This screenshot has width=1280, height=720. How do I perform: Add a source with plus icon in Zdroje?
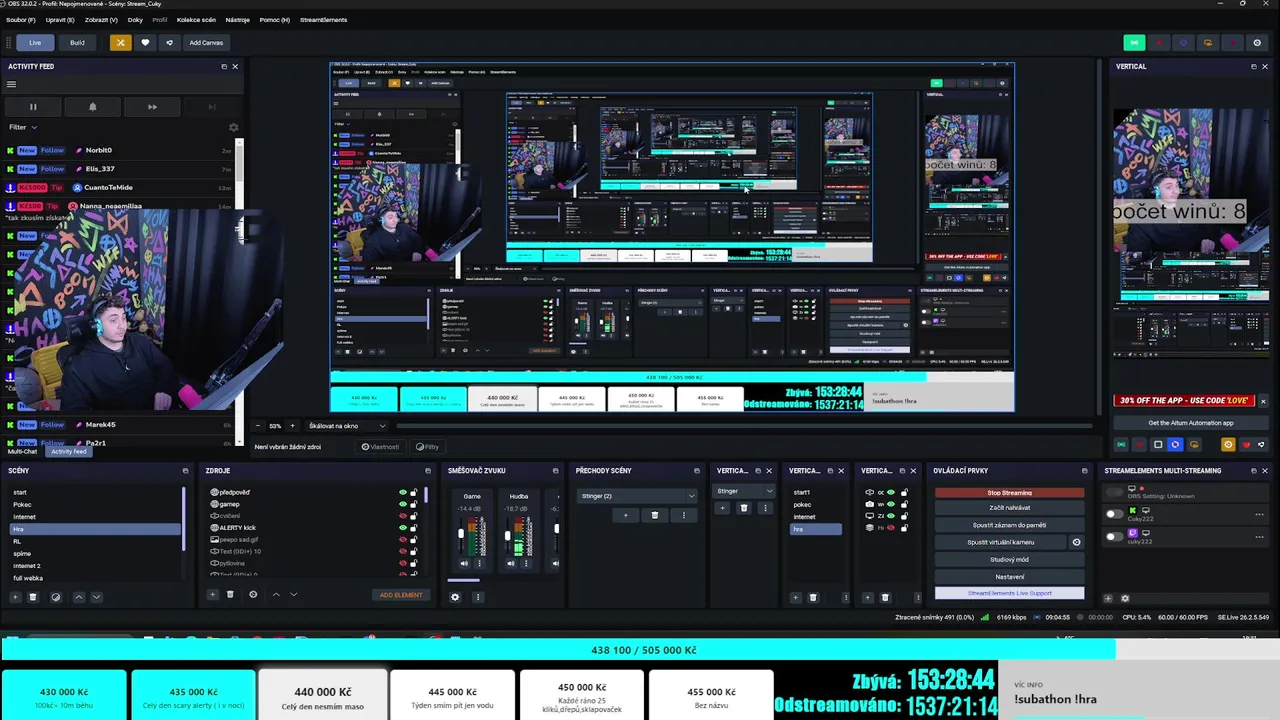(212, 595)
